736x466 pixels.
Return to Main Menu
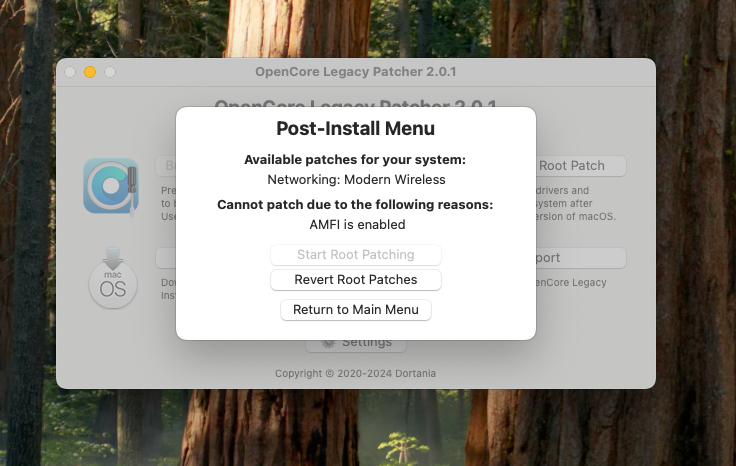[355, 310]
